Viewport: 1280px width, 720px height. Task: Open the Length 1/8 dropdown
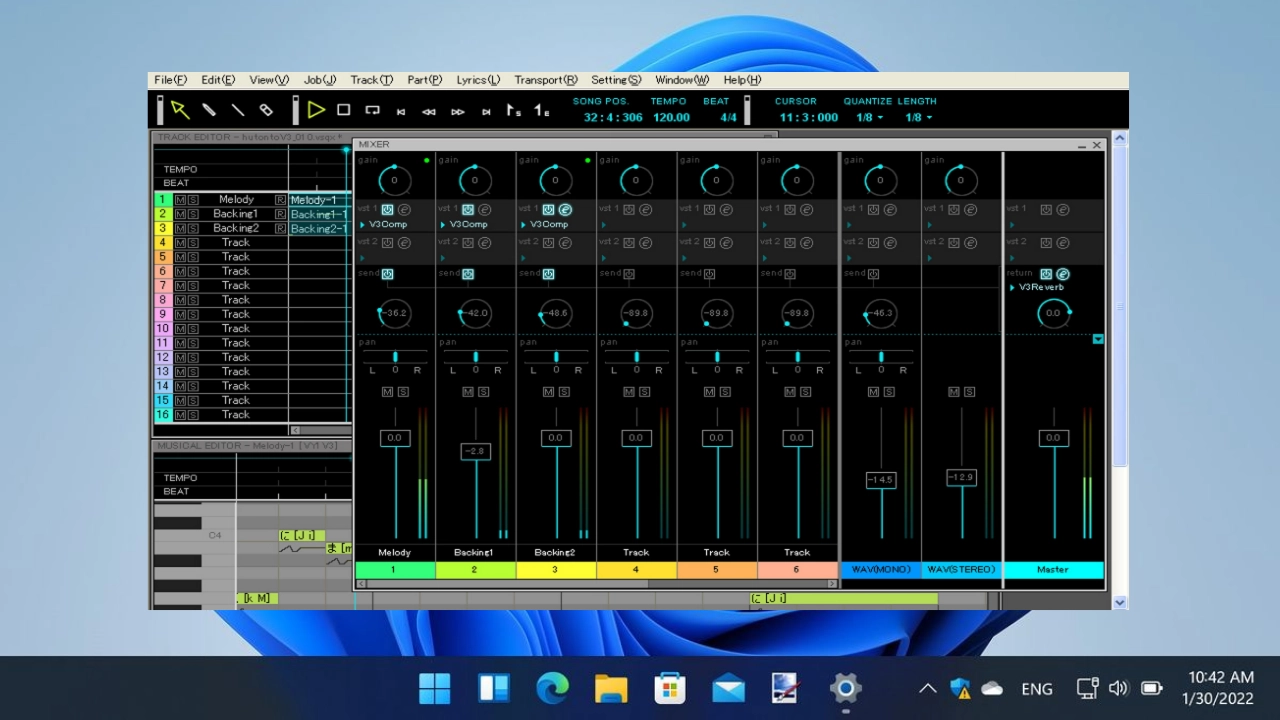coord(919,118)
